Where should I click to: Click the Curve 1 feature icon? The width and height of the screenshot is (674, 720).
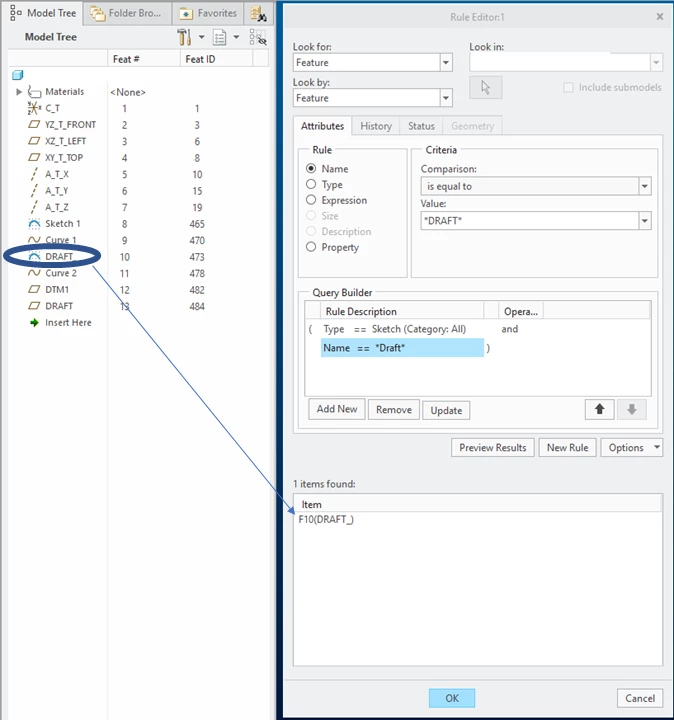click(x=34, y=240)
